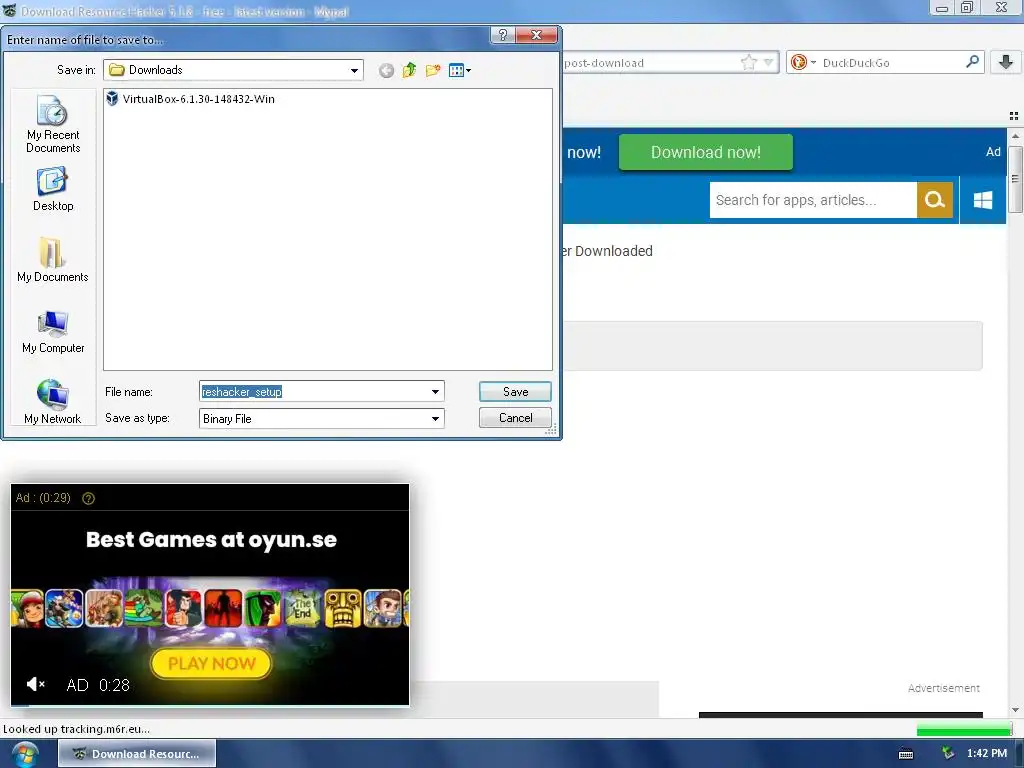
Task: Click the 1:42 PM clock
Action: tap(987, 754)
